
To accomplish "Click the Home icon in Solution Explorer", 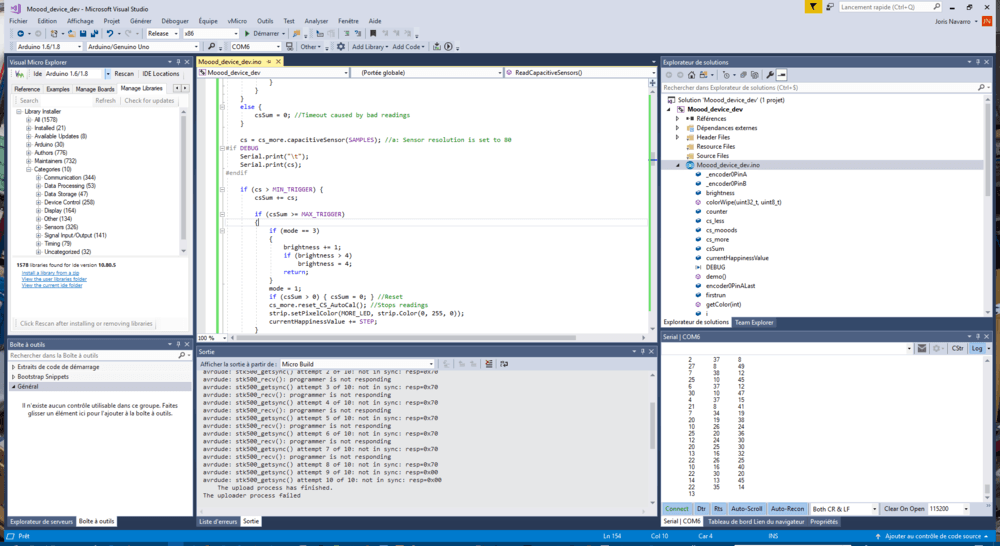I will 691,75.
